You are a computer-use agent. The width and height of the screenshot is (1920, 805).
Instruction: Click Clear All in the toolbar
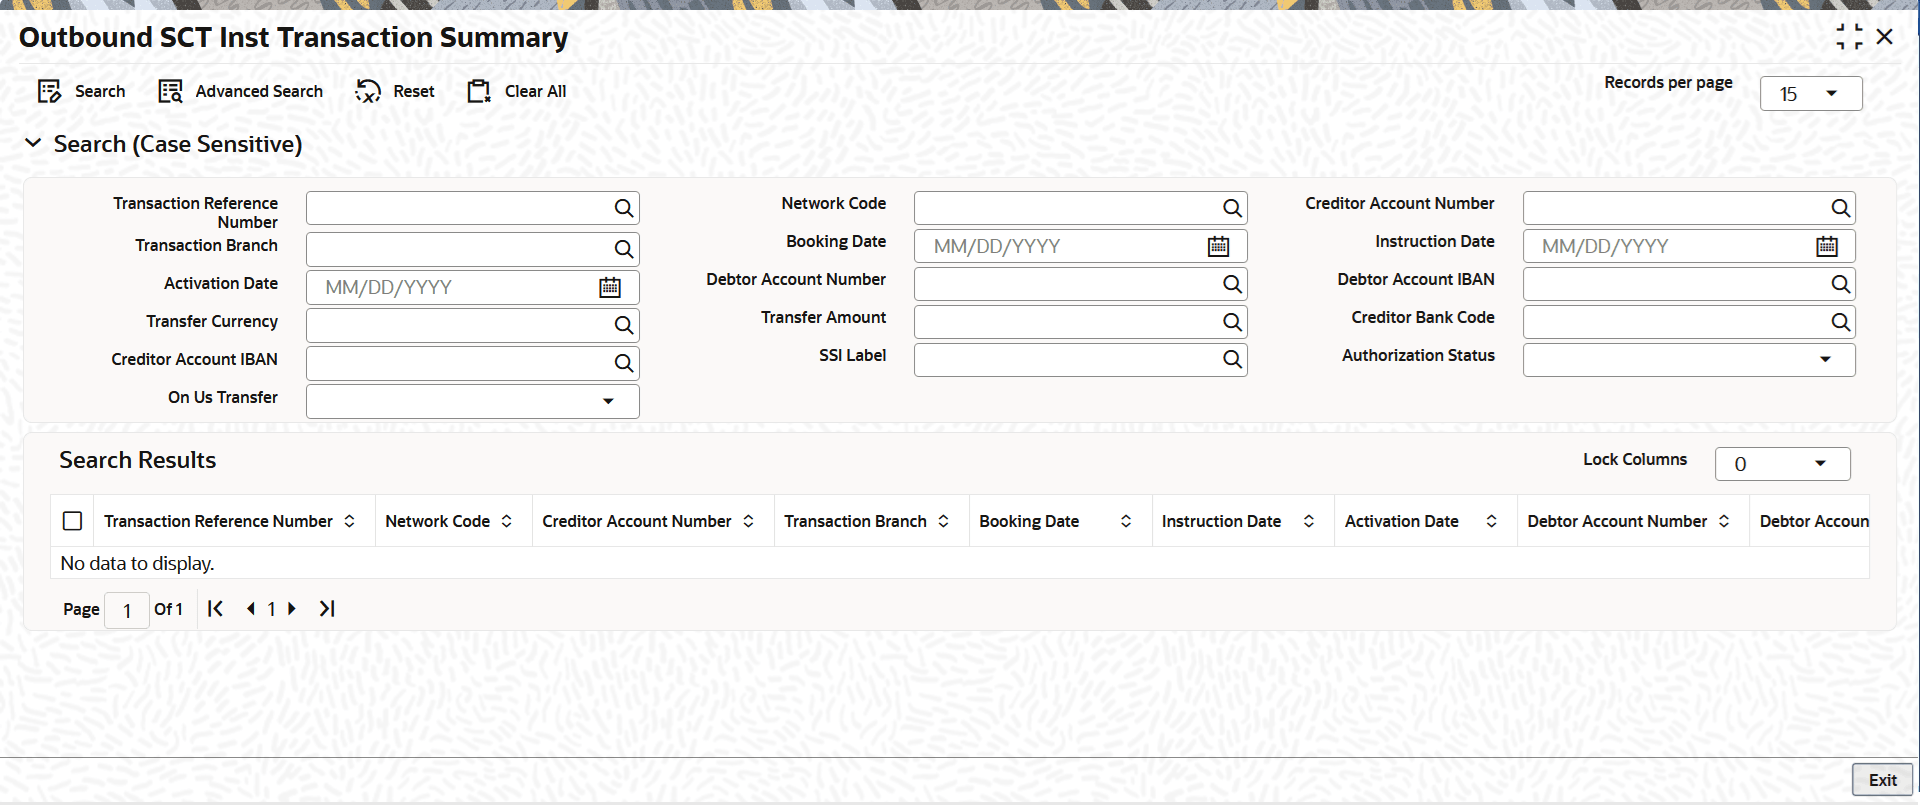(x=517, y=92)
